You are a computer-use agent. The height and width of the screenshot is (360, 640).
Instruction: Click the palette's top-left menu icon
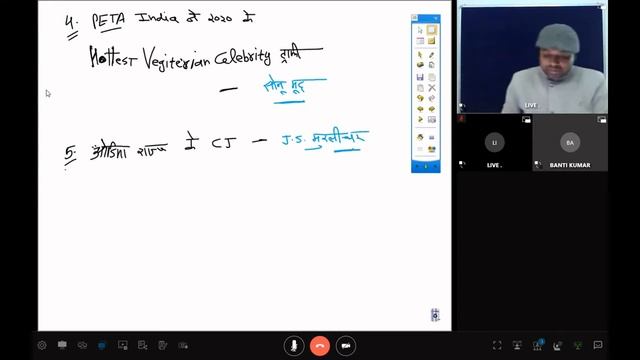coord(415,18)
